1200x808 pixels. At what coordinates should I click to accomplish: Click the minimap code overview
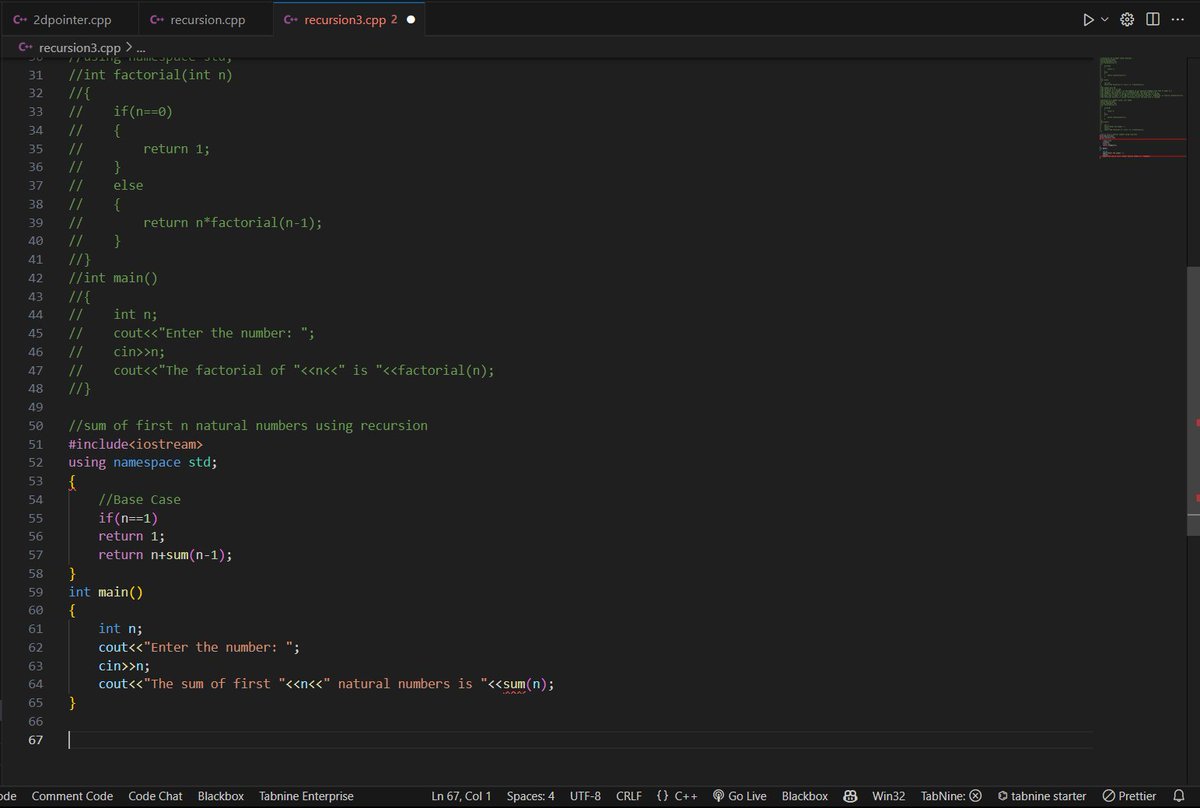point(1140,105)
